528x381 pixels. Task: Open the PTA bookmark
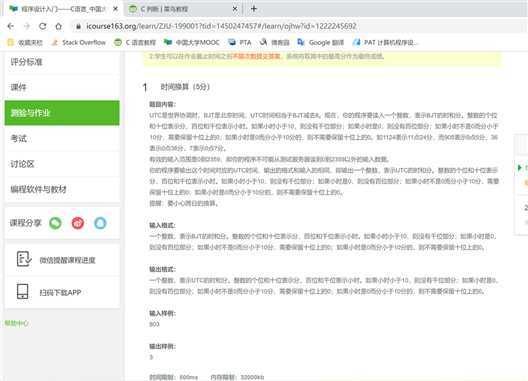240,42
